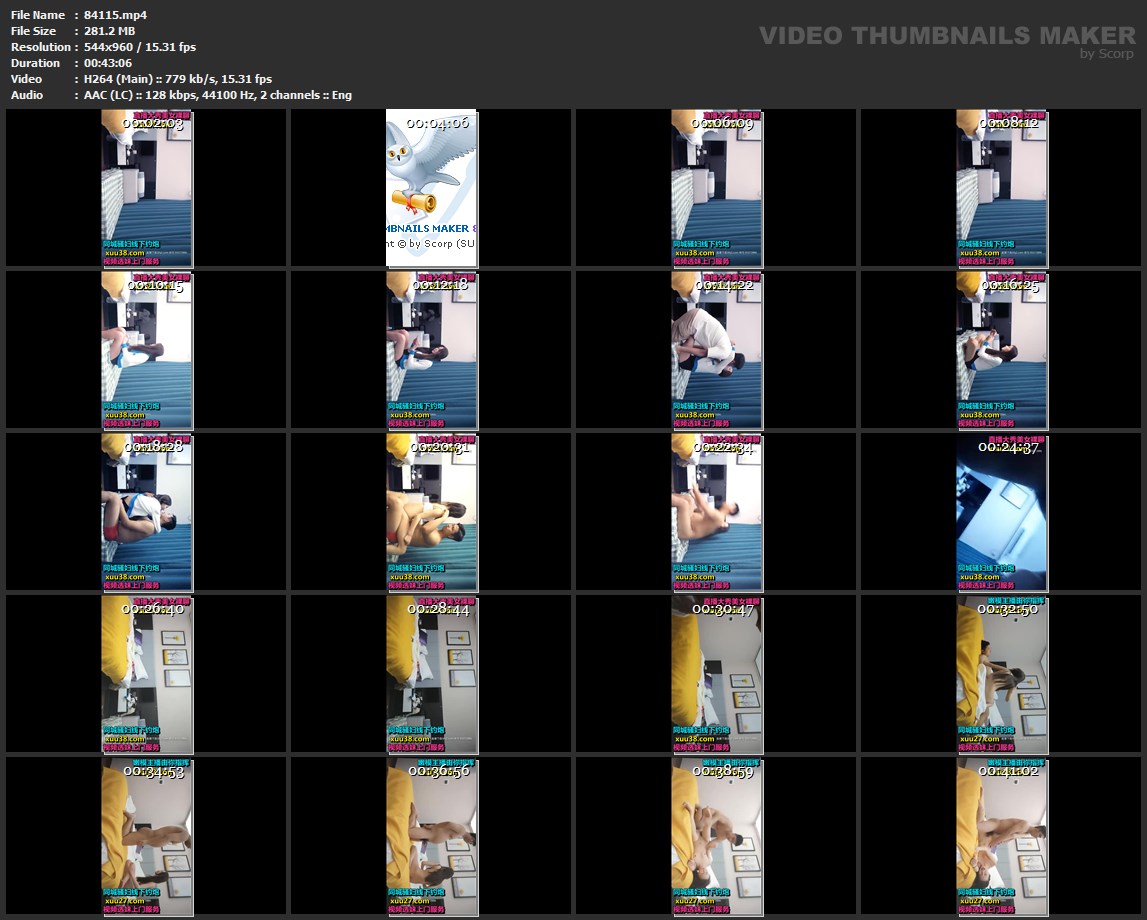
Task: Click the 'by Scorp' credit text
Action: coord(1106,54)
